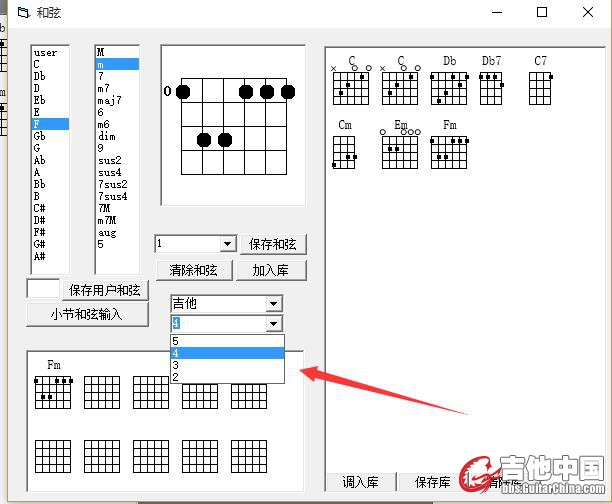Select the Db7 chord diagram in library
The width and height of the screenshot is (612, 504).
(x=491, y=88)
